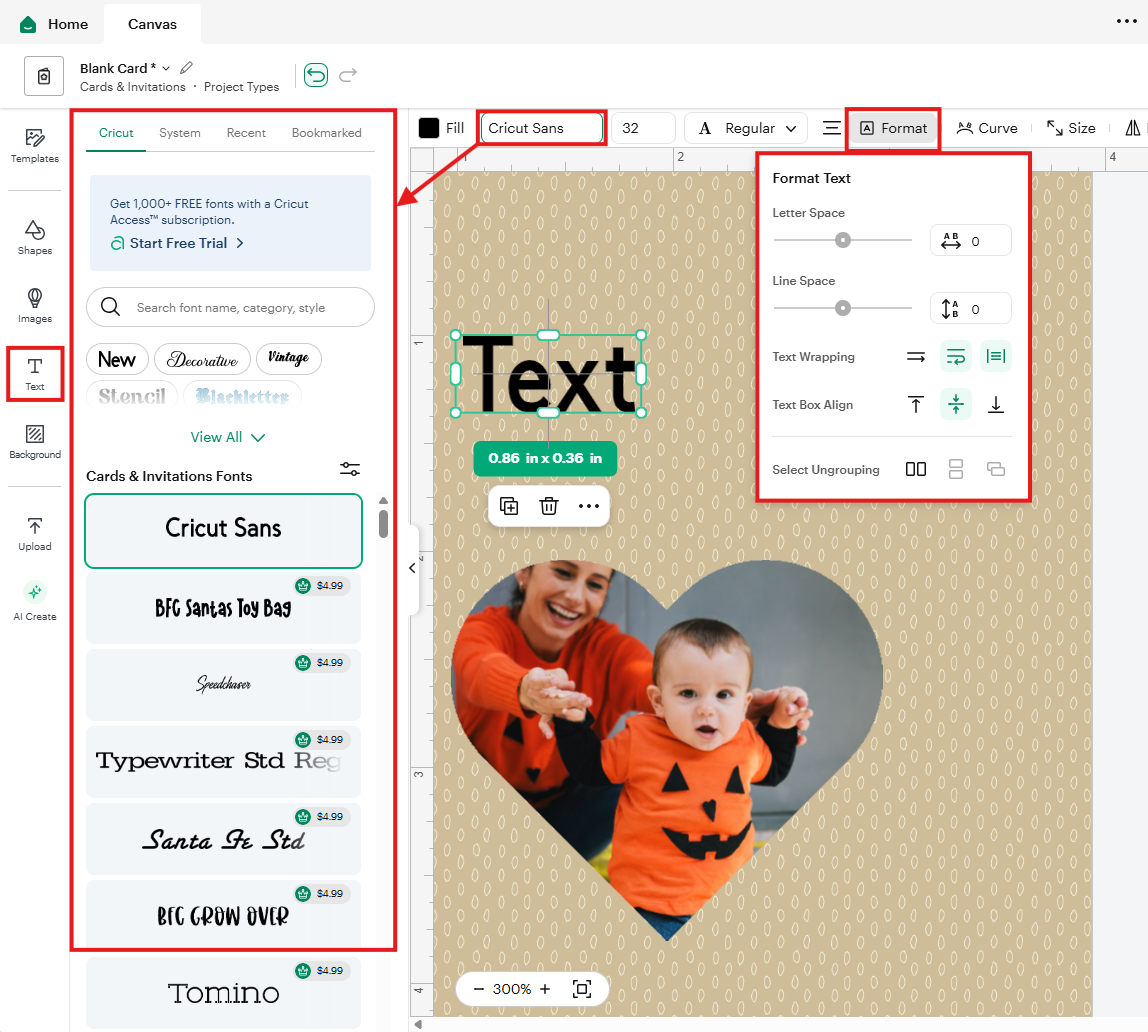The width and height of the screenshot is (1148, 1032).
Task: Choose the Typewriter Std Reg font card
Action: pos(223,761)
